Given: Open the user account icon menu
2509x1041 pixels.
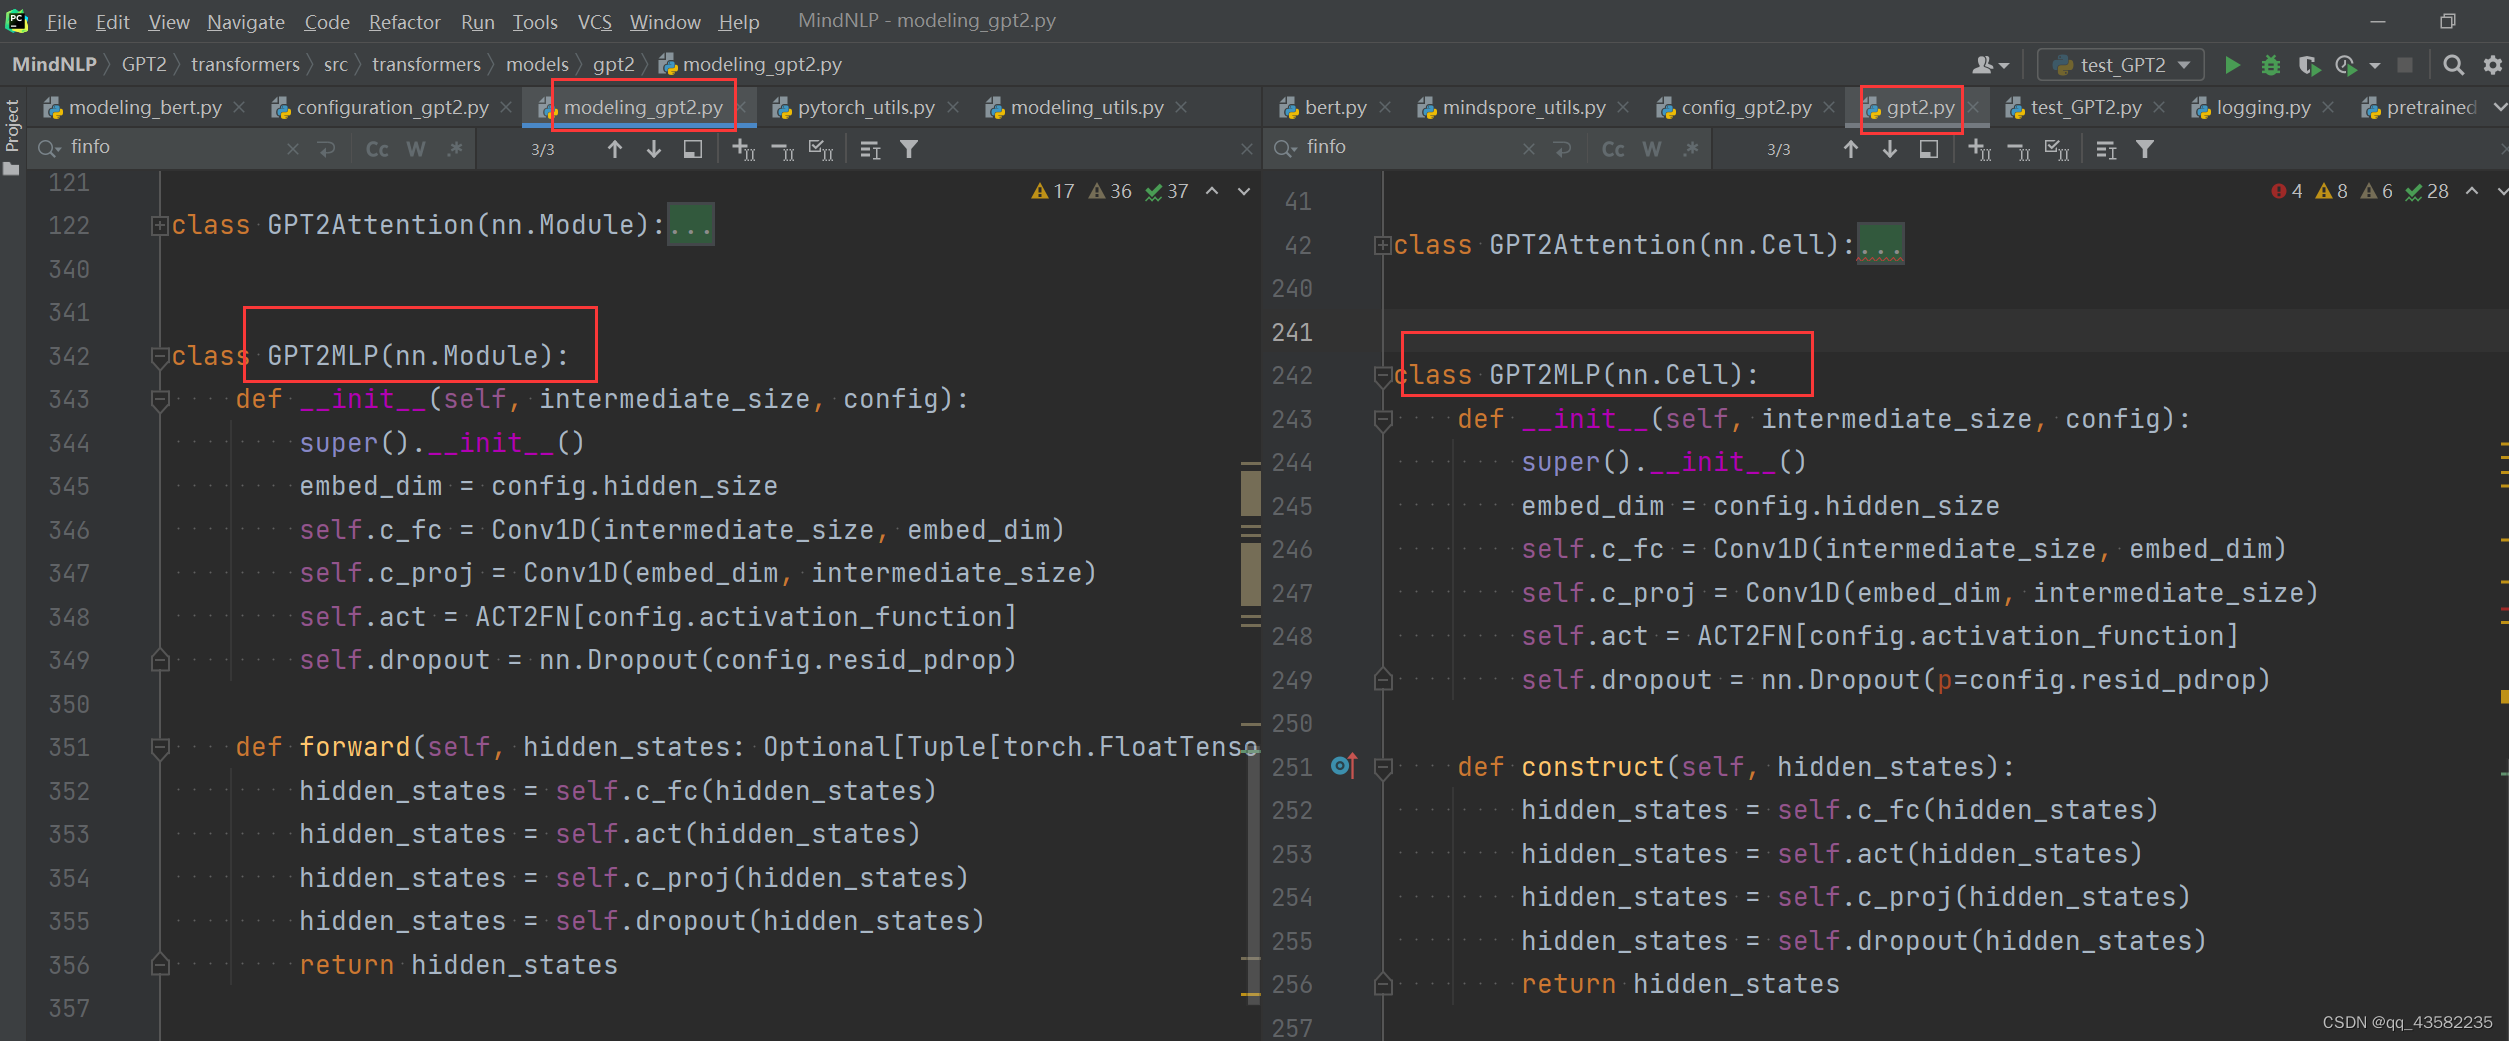Looking at the screenshot, I should [1990, 65].
